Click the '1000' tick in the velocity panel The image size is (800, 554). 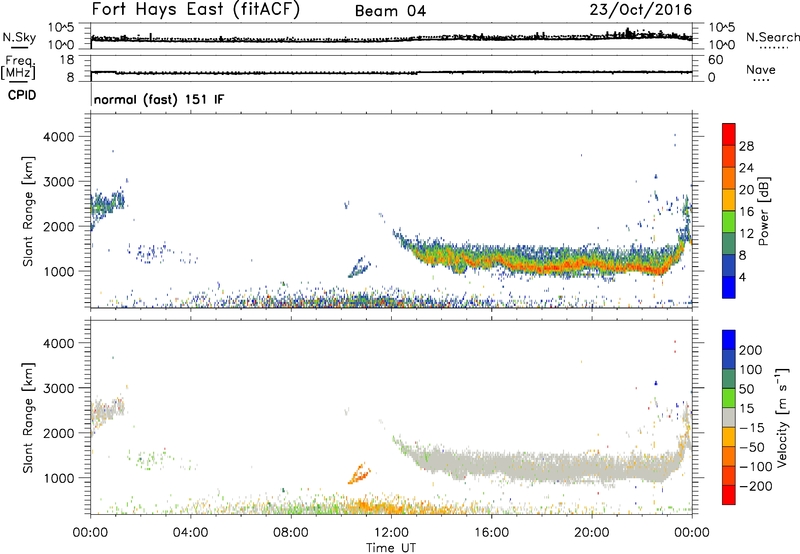[x=59, y=478]
